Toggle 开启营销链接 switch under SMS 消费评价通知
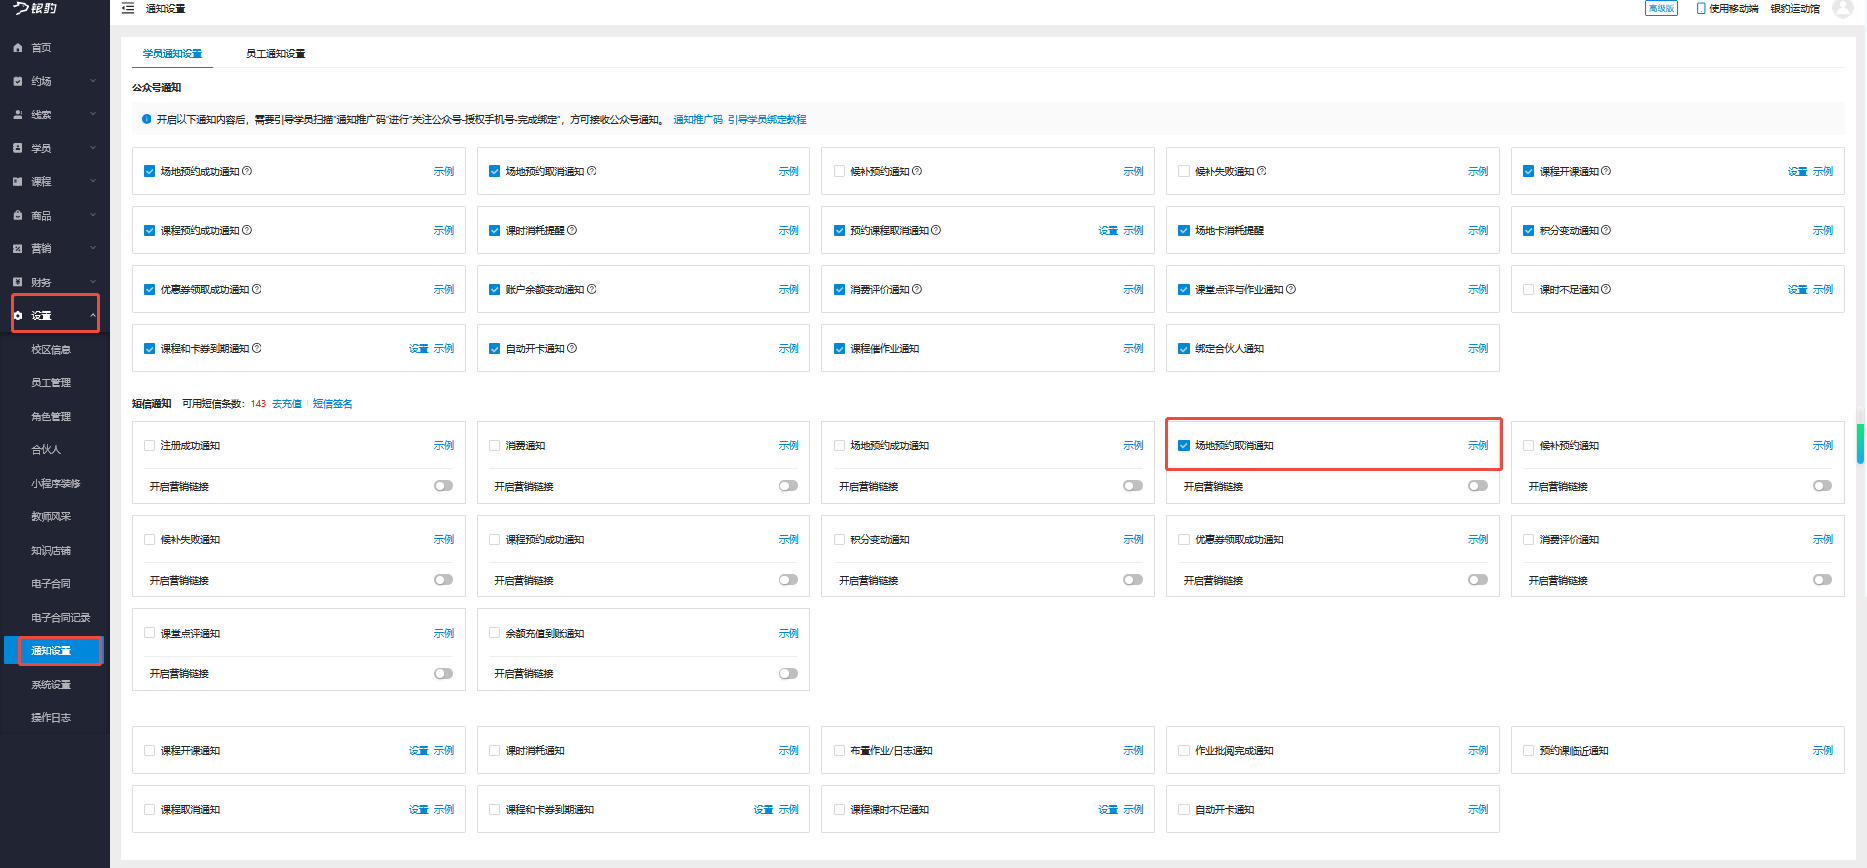The height and width of the screenshot is (868, 1867). pos(1822,580)
